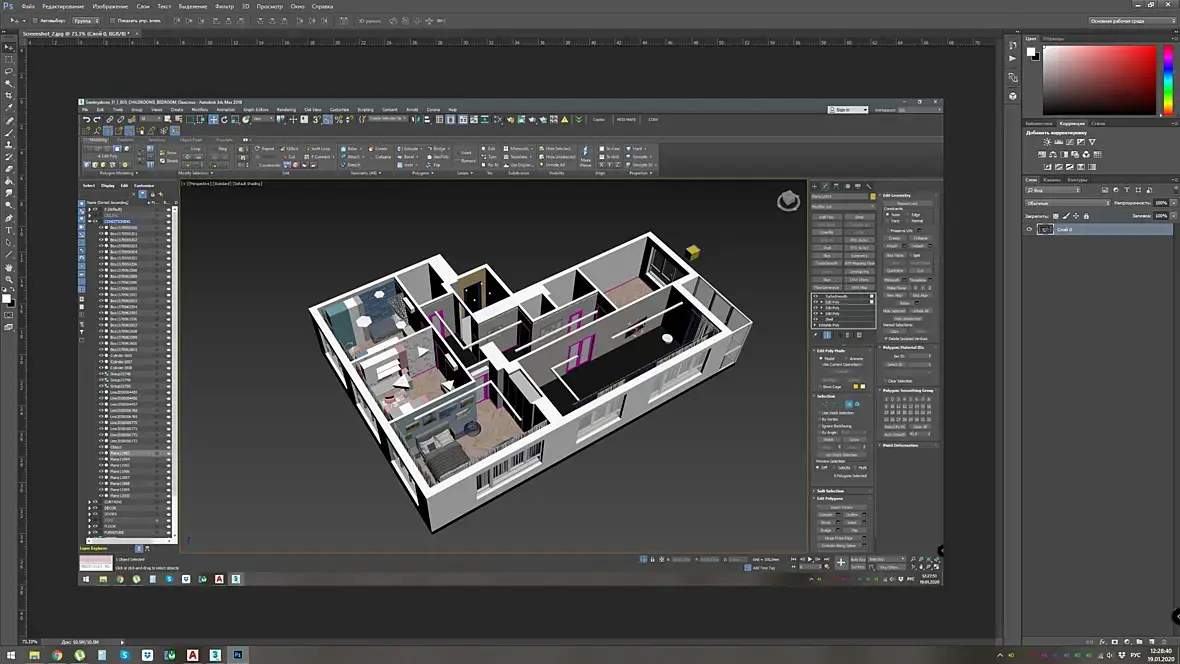Select the Move tool in the toolbox

[9, 47]
